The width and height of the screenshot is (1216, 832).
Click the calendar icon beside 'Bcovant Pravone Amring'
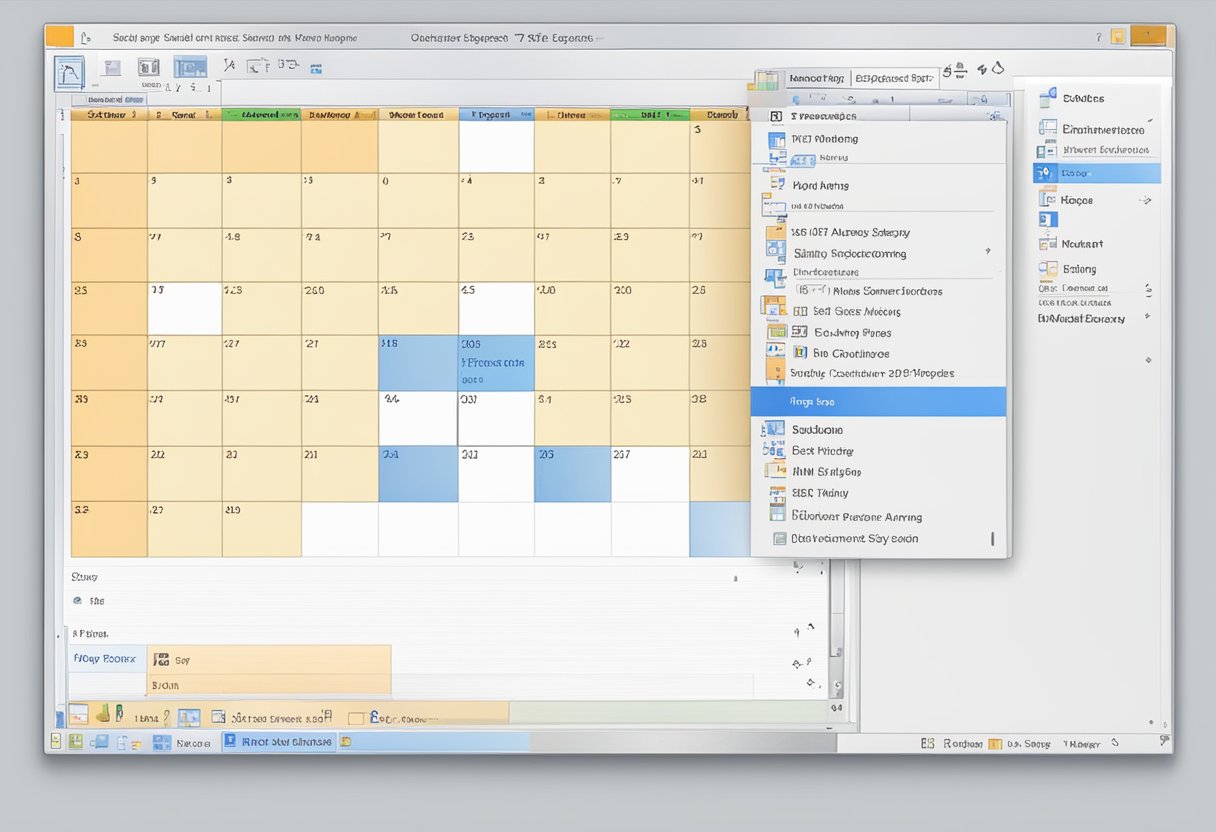click(777, 516)
